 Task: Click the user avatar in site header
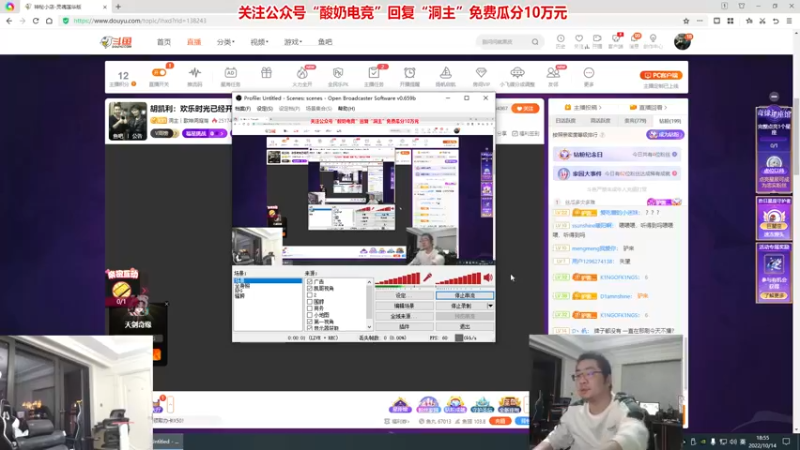click(682, 42)
